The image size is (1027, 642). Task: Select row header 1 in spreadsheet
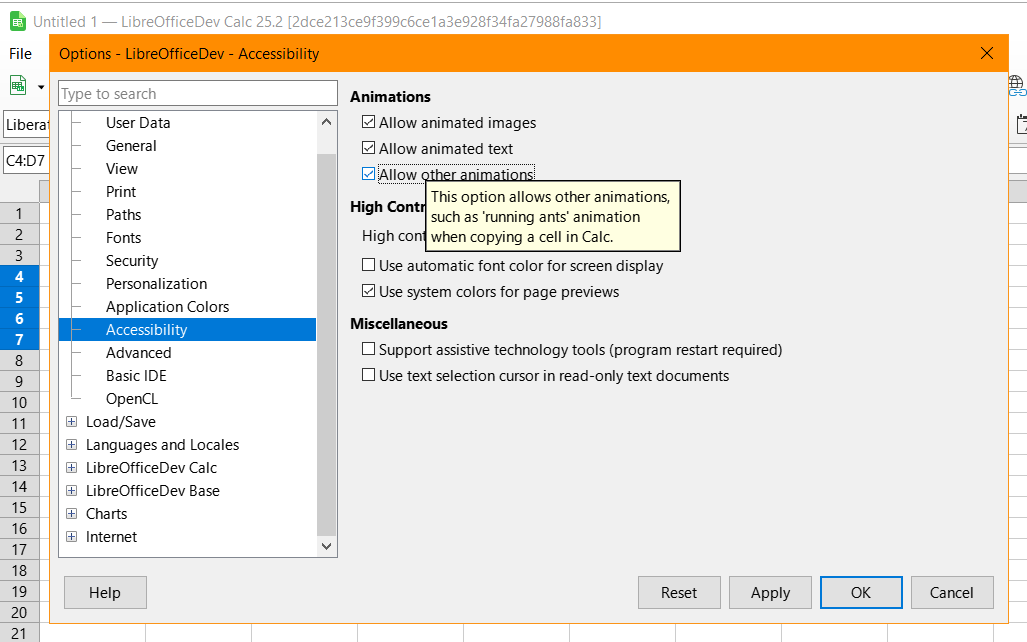(x=19, y=214)
